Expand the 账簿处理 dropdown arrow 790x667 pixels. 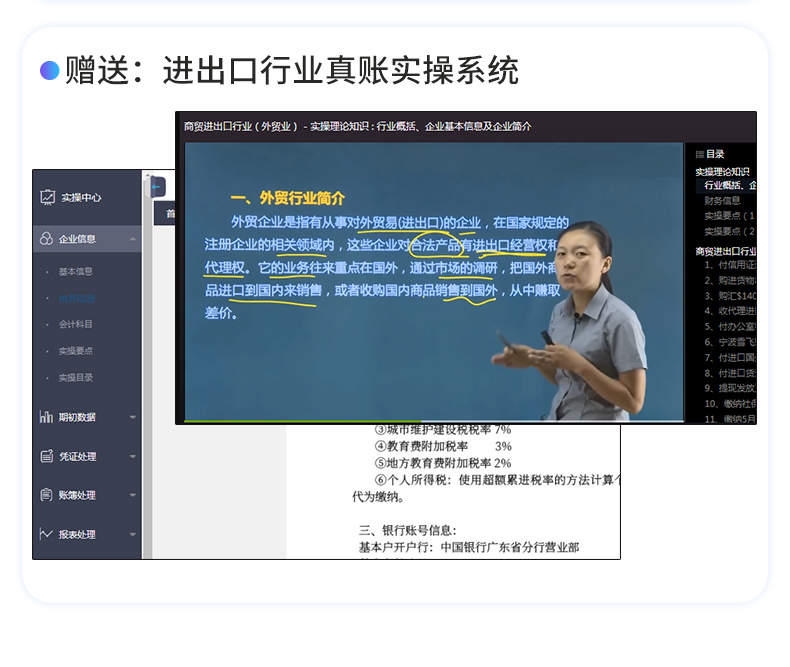click(x=133, y=496)
